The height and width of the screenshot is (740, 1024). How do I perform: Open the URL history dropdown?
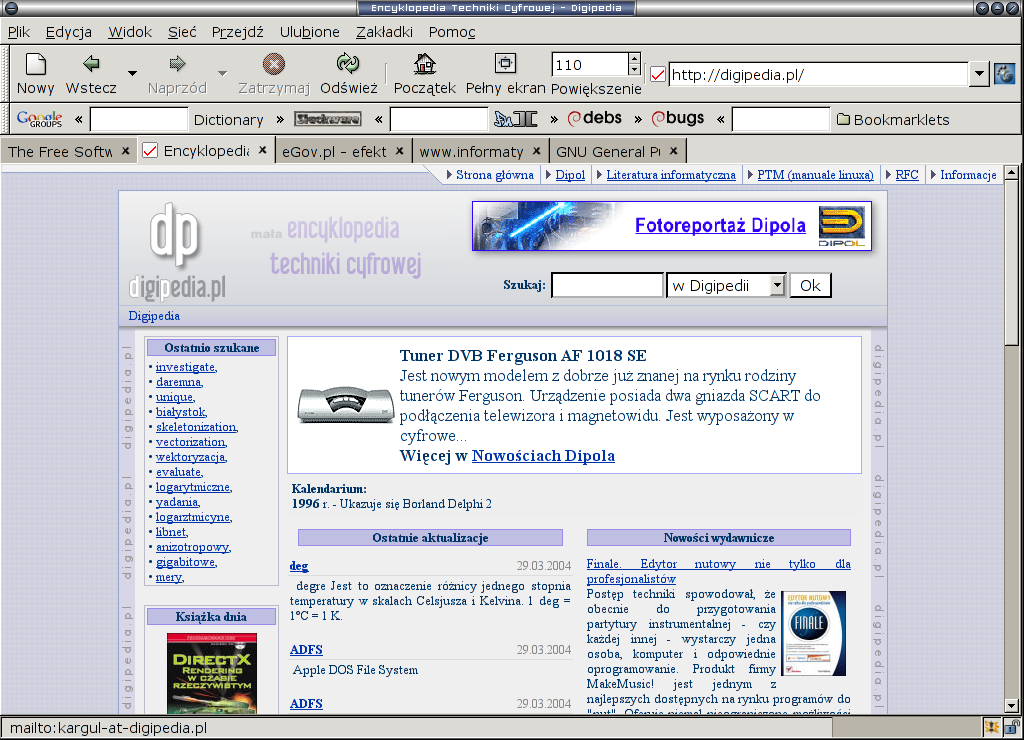(x=978, y=74)
